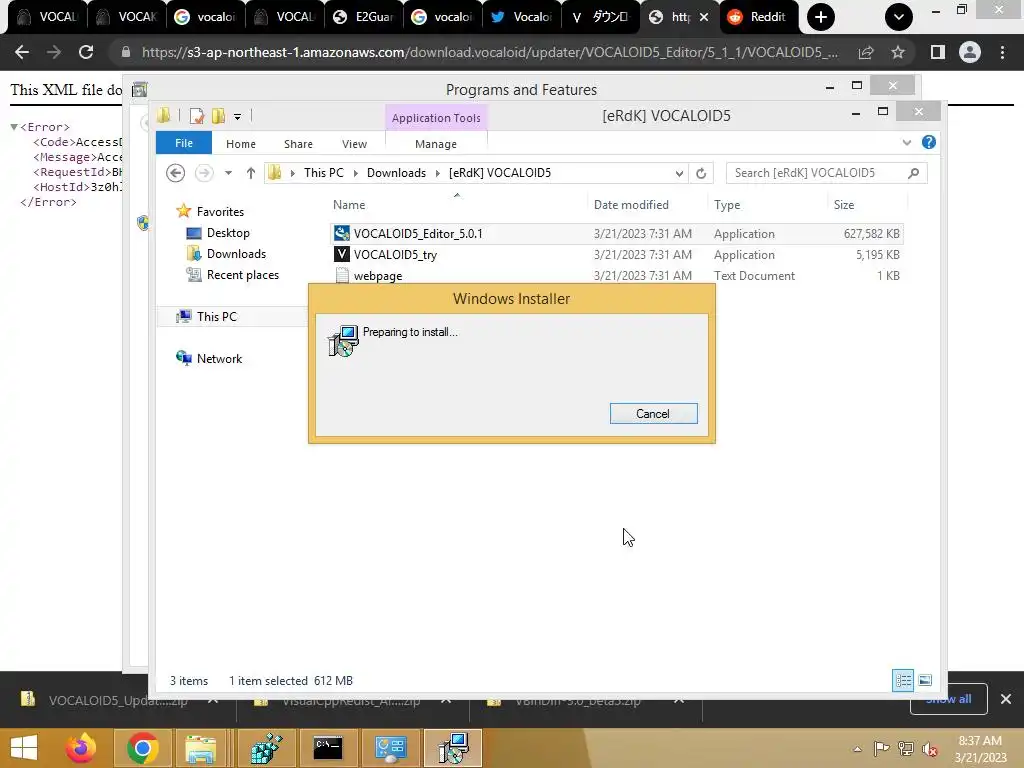Select Network in navigation pane

click(x=219, y=359)
